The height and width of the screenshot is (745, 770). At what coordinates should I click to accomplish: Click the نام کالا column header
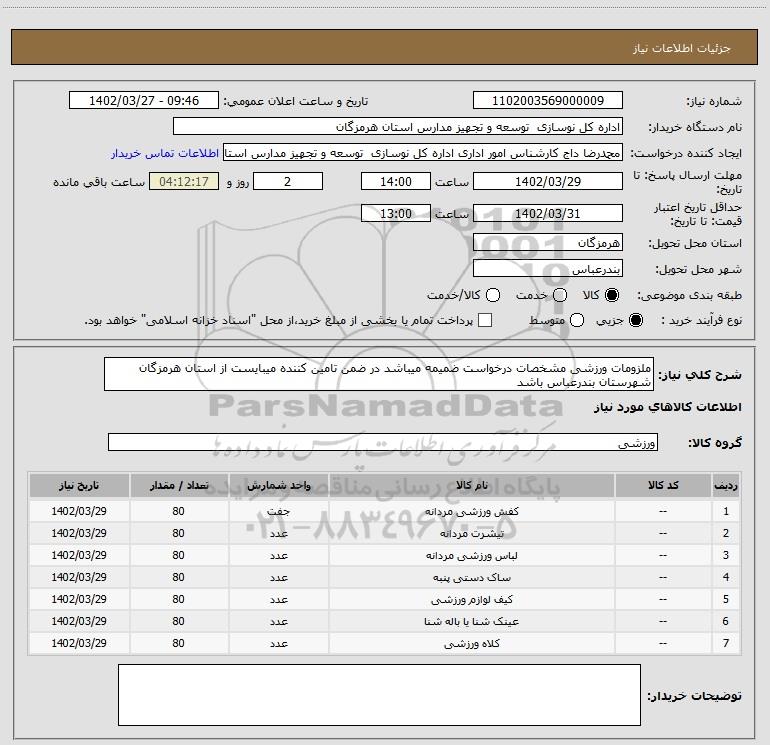[471, 486]
